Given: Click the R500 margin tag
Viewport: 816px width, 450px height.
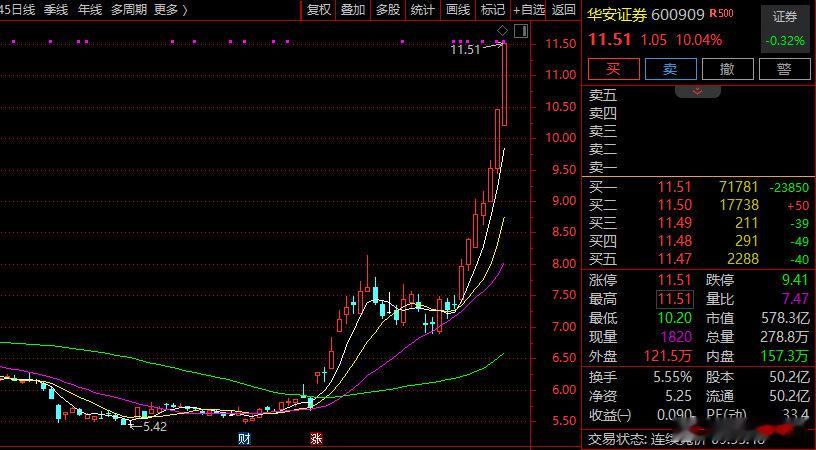Looking at the screenshot, I should [722, 13].
